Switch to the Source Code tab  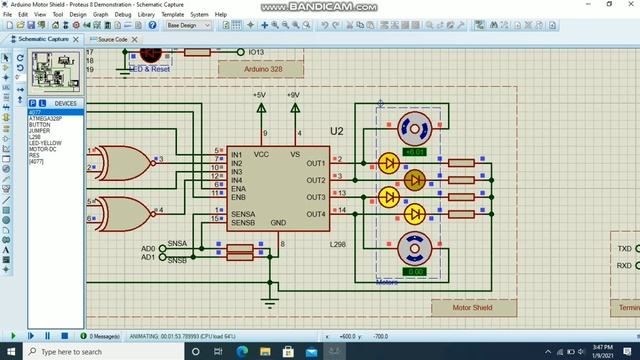pyautogui.click(x=113, y=40)
